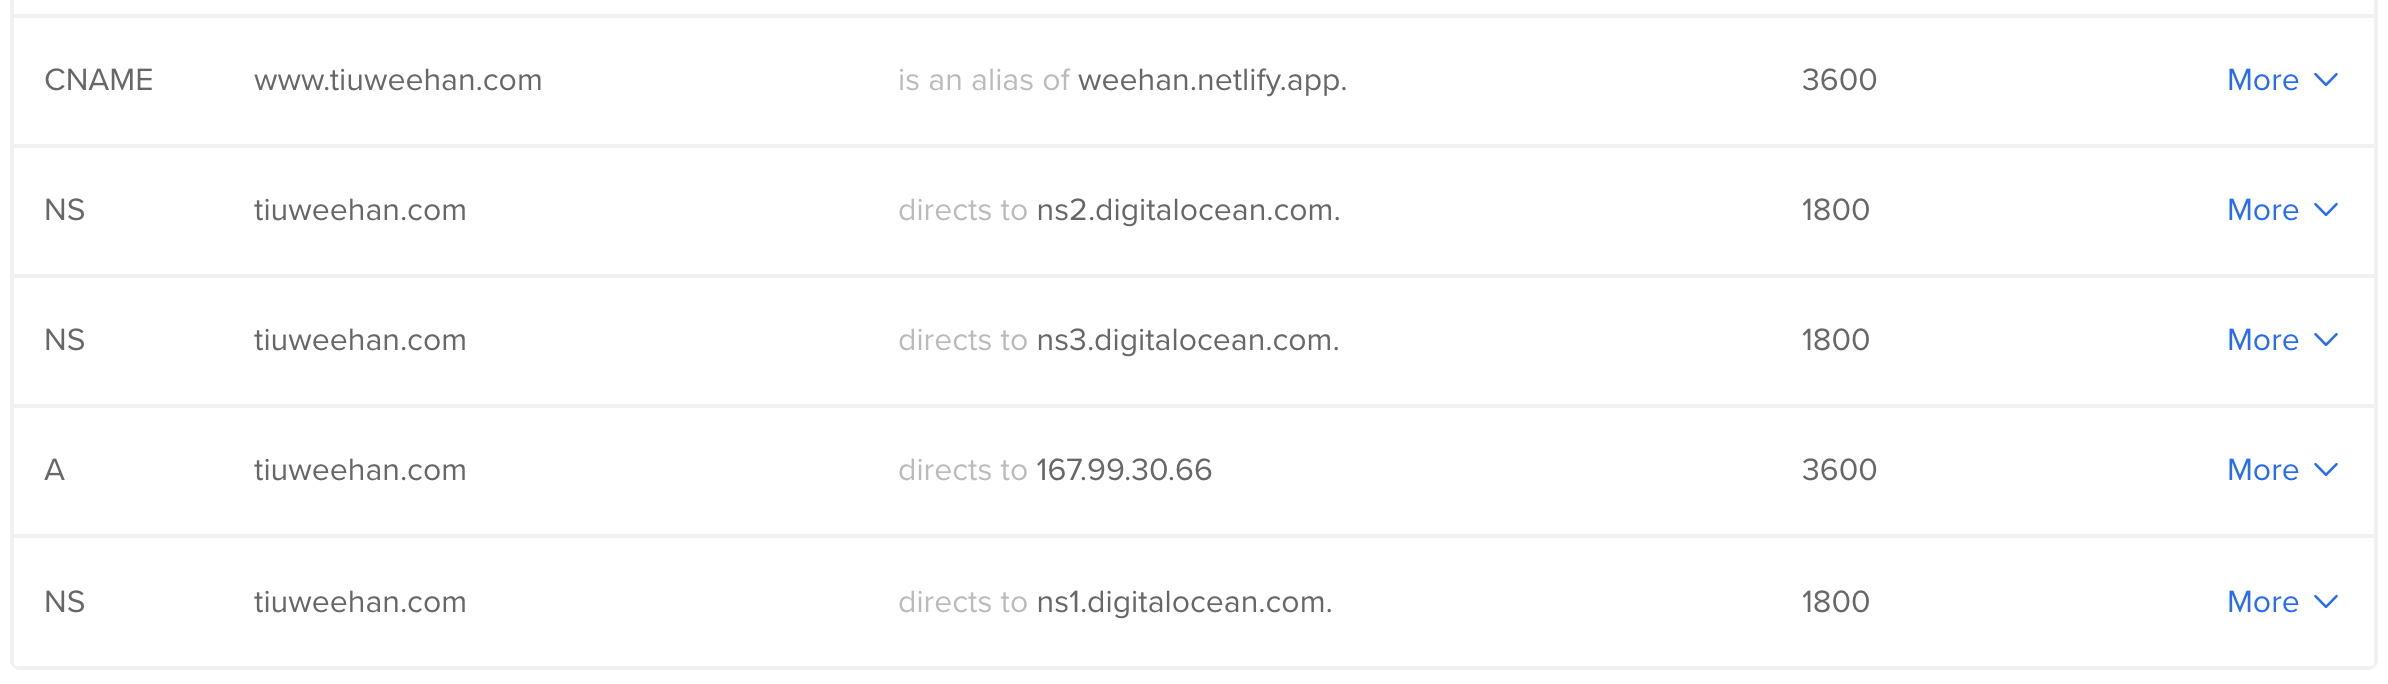Click the NS type label of the ns3 record
2388x684 pixels.
(65, 340)
